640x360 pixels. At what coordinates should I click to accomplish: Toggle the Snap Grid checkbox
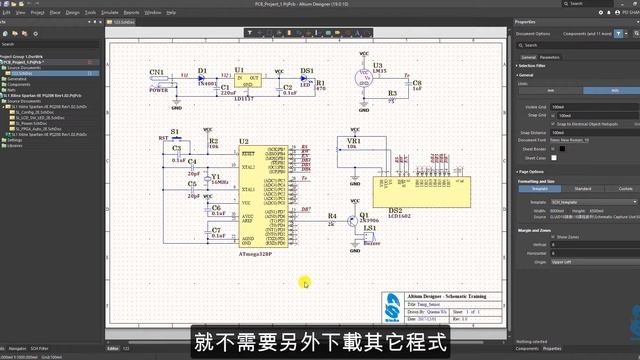coord(553,116)
